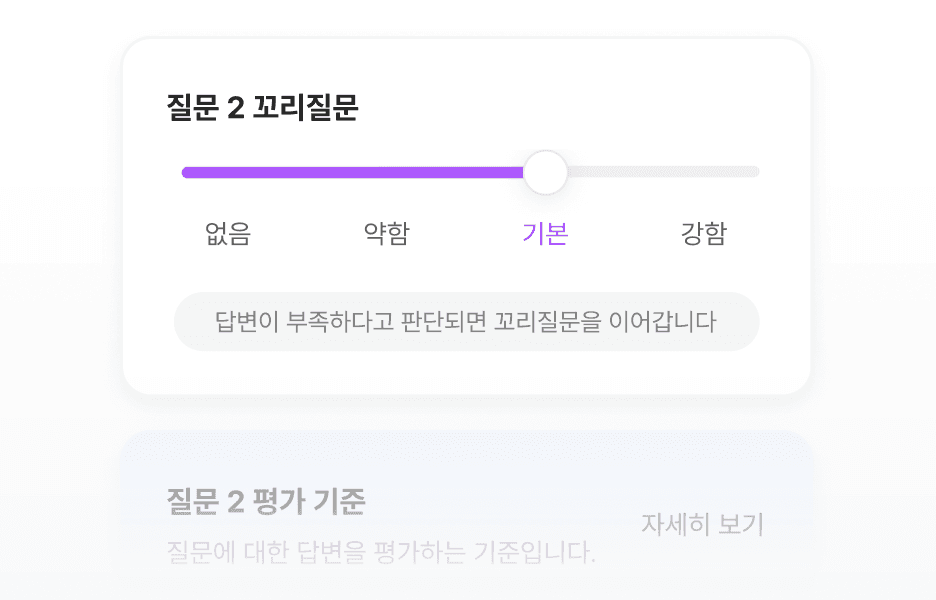Click the 답변이 부족하다고 판단되면 hint pill

[x=466, y=321]
